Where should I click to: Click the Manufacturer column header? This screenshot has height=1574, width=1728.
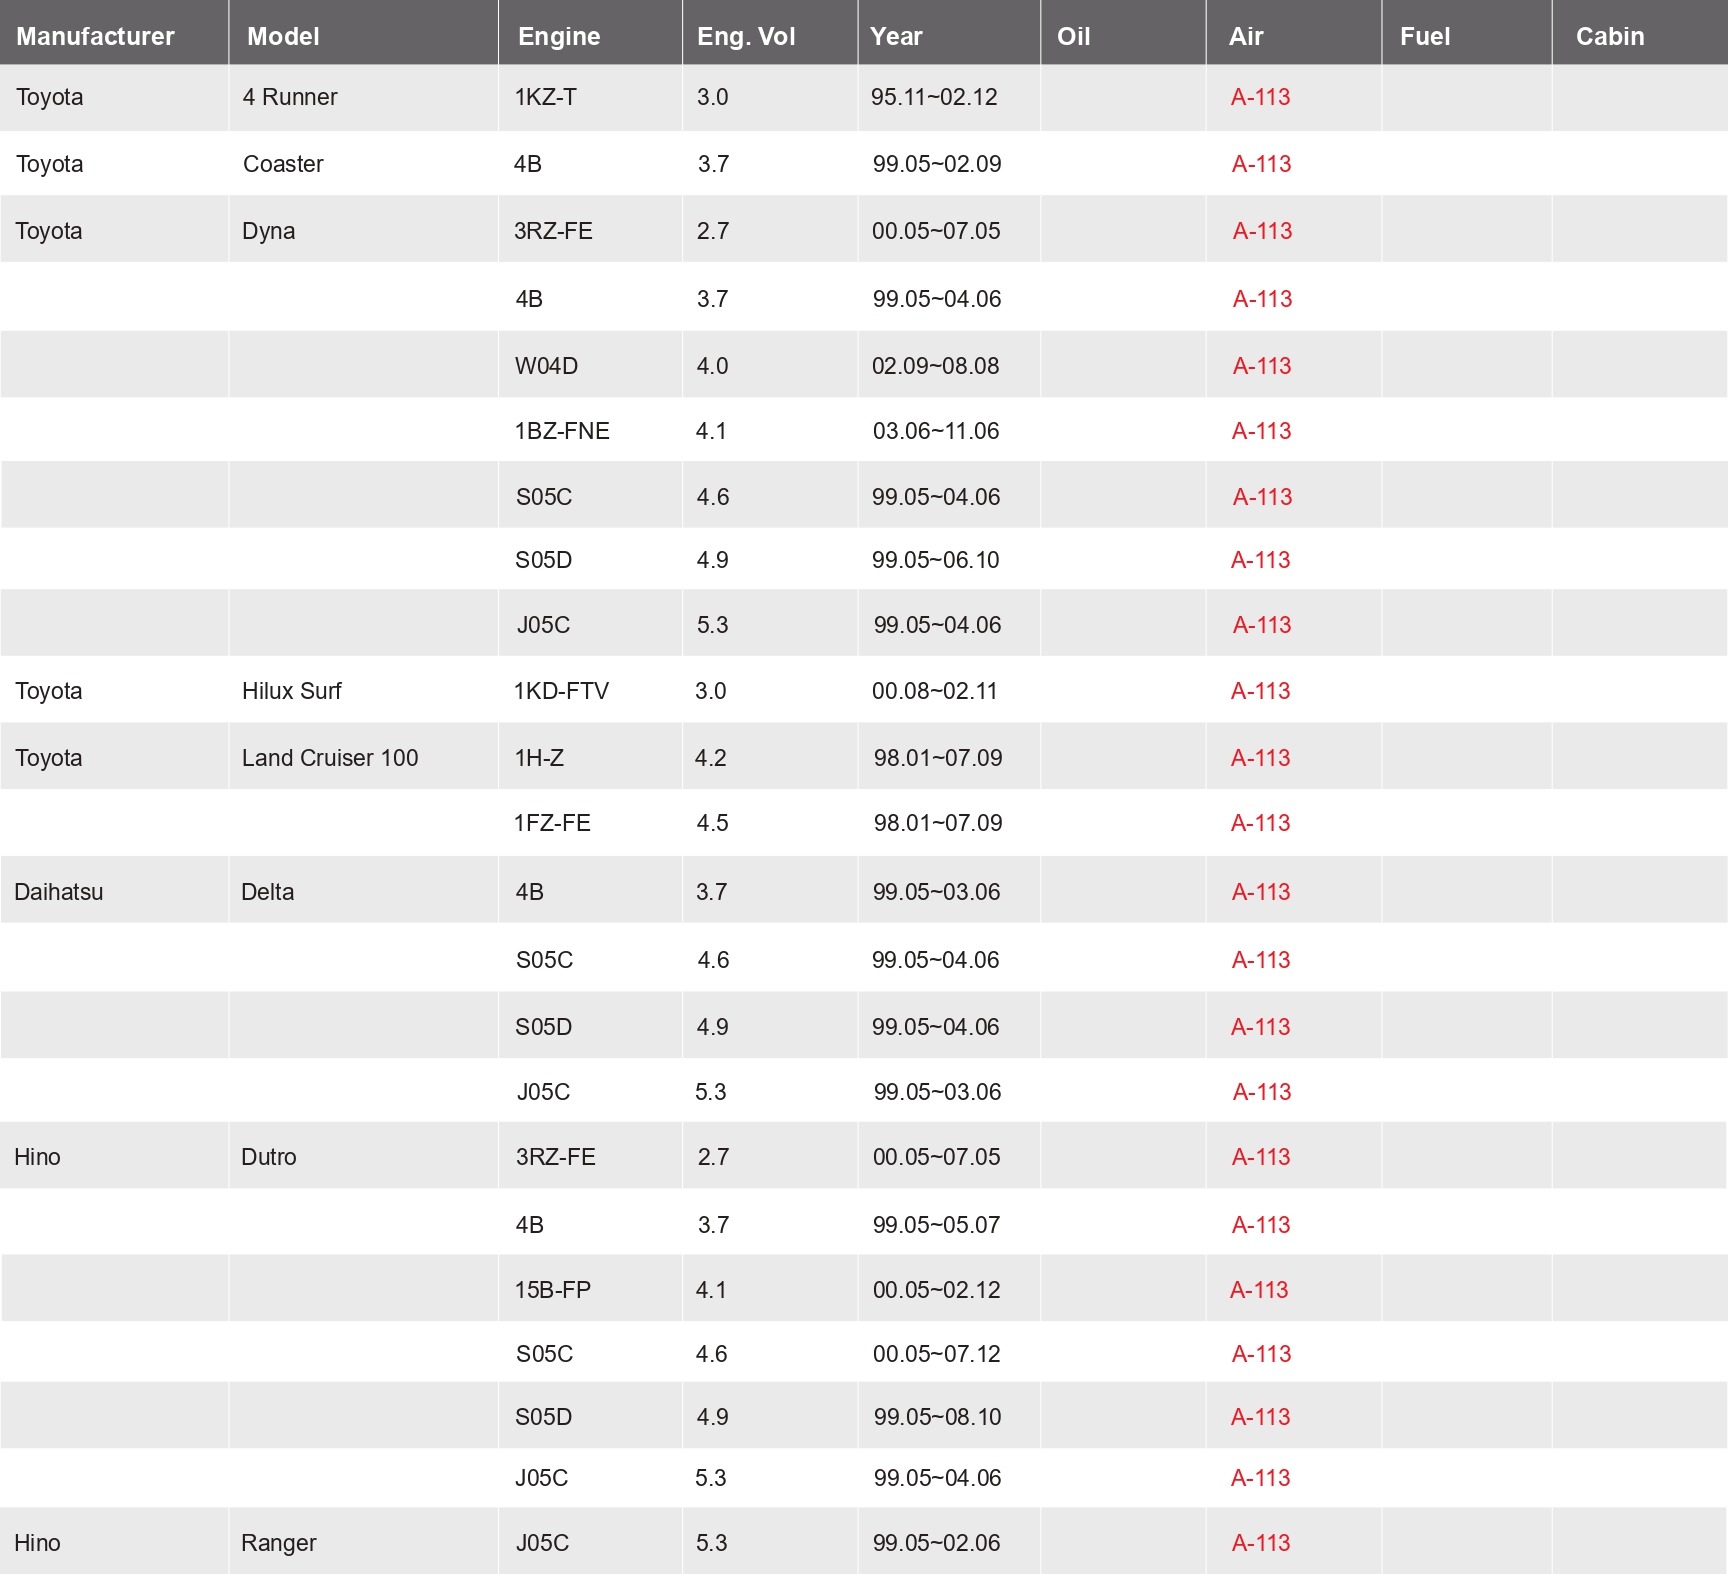click(95, 36)
